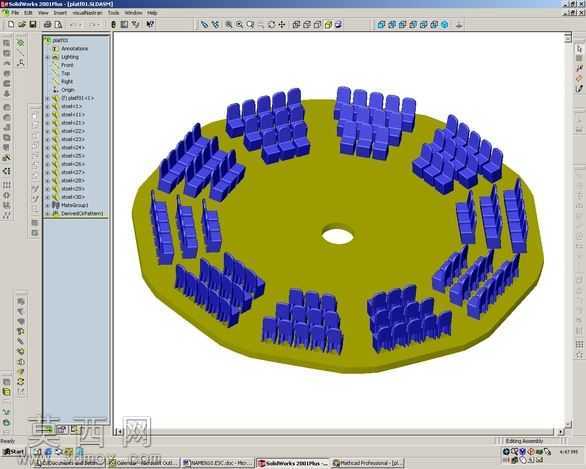Select the Annotations item in the tree
This screenshot has height=469, width=586.
click(74, 49)
